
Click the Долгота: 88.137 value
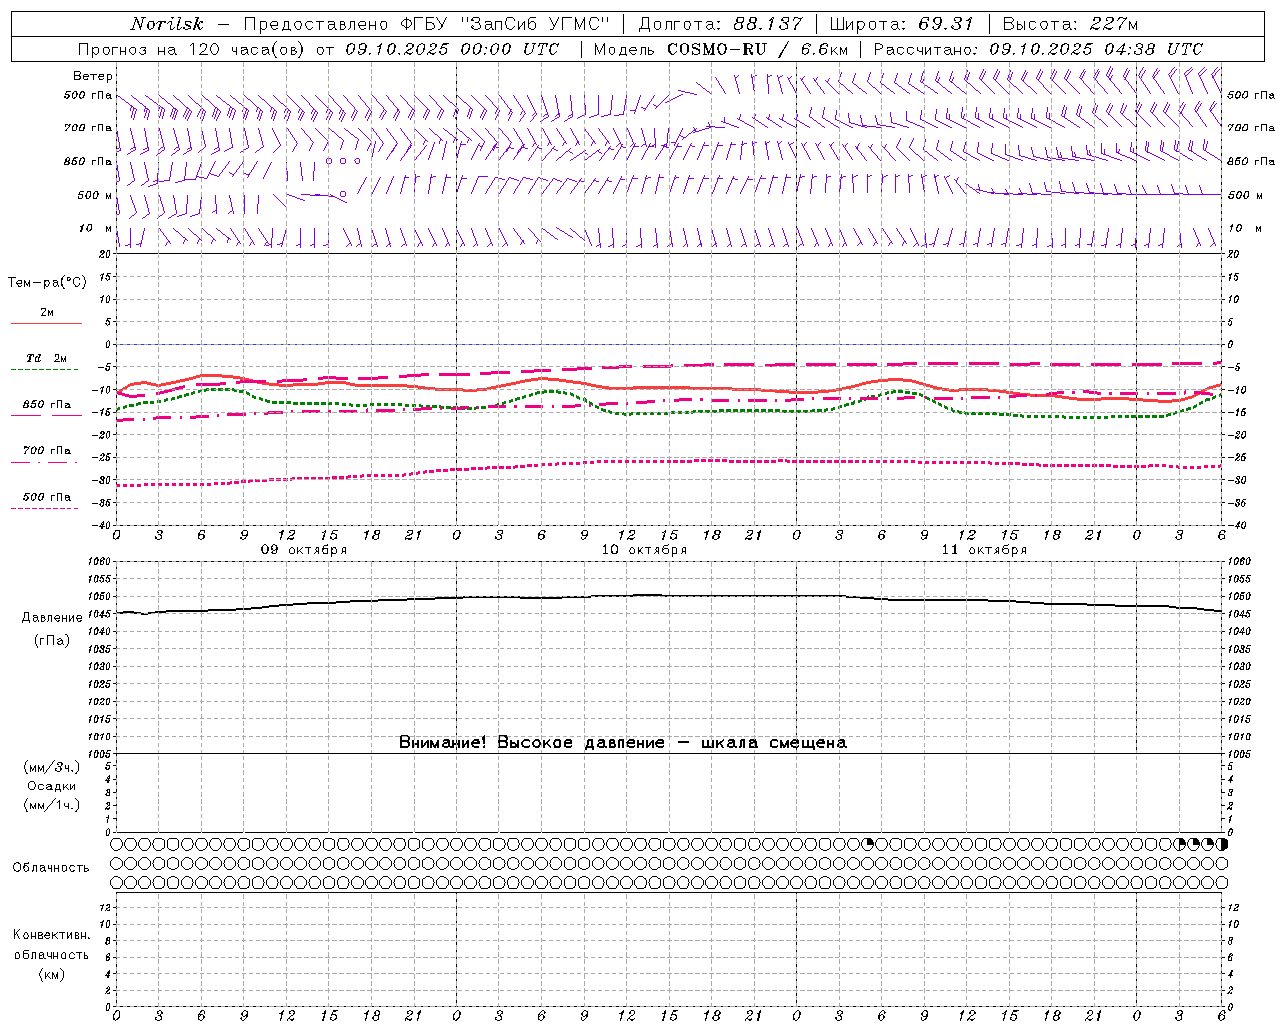[720, 24]
